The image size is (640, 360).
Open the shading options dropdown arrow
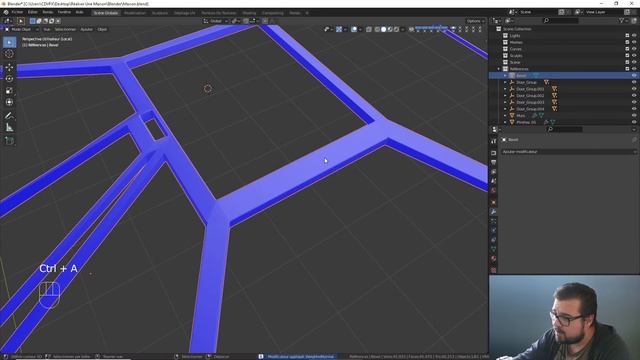click(x=402, y=29)
